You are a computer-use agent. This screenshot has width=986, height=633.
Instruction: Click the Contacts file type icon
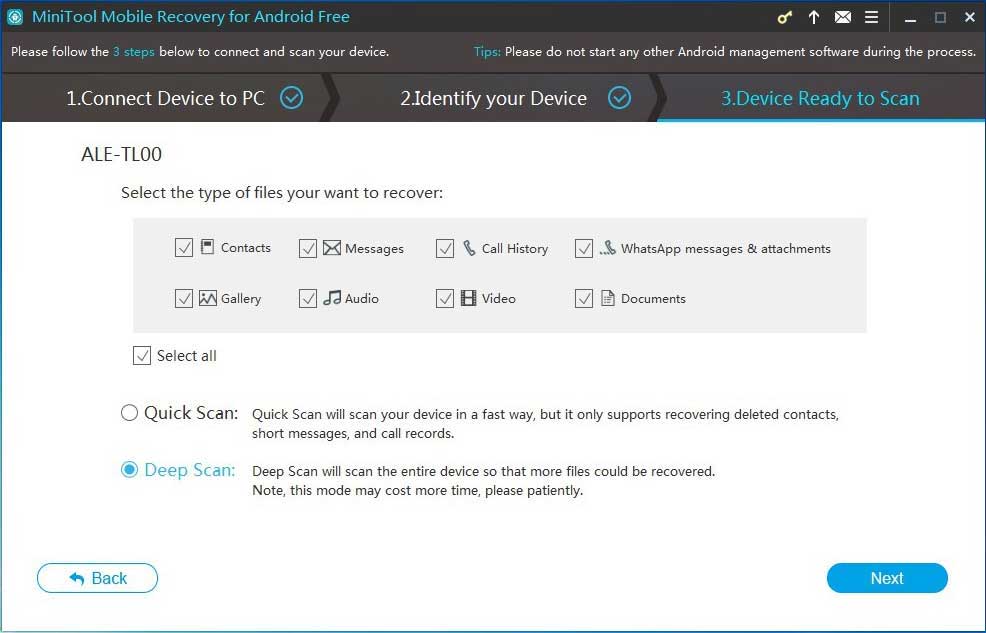(x=208, y=246)
